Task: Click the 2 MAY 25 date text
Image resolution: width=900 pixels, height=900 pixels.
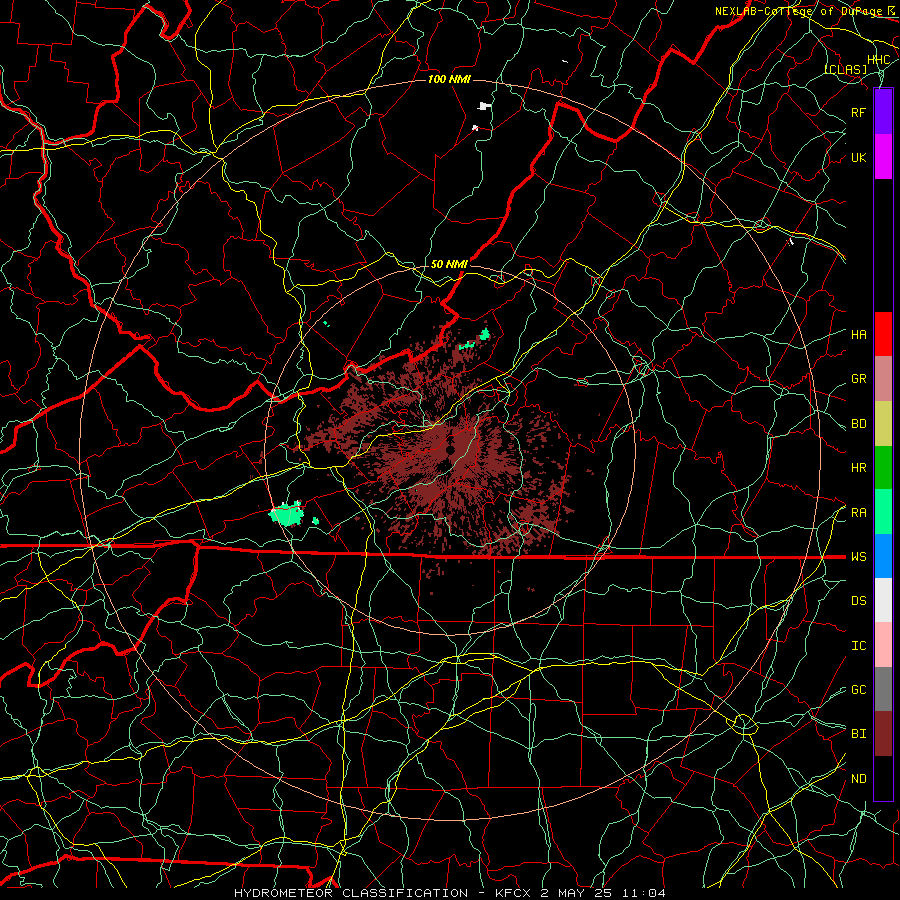Action: (576, 893)
